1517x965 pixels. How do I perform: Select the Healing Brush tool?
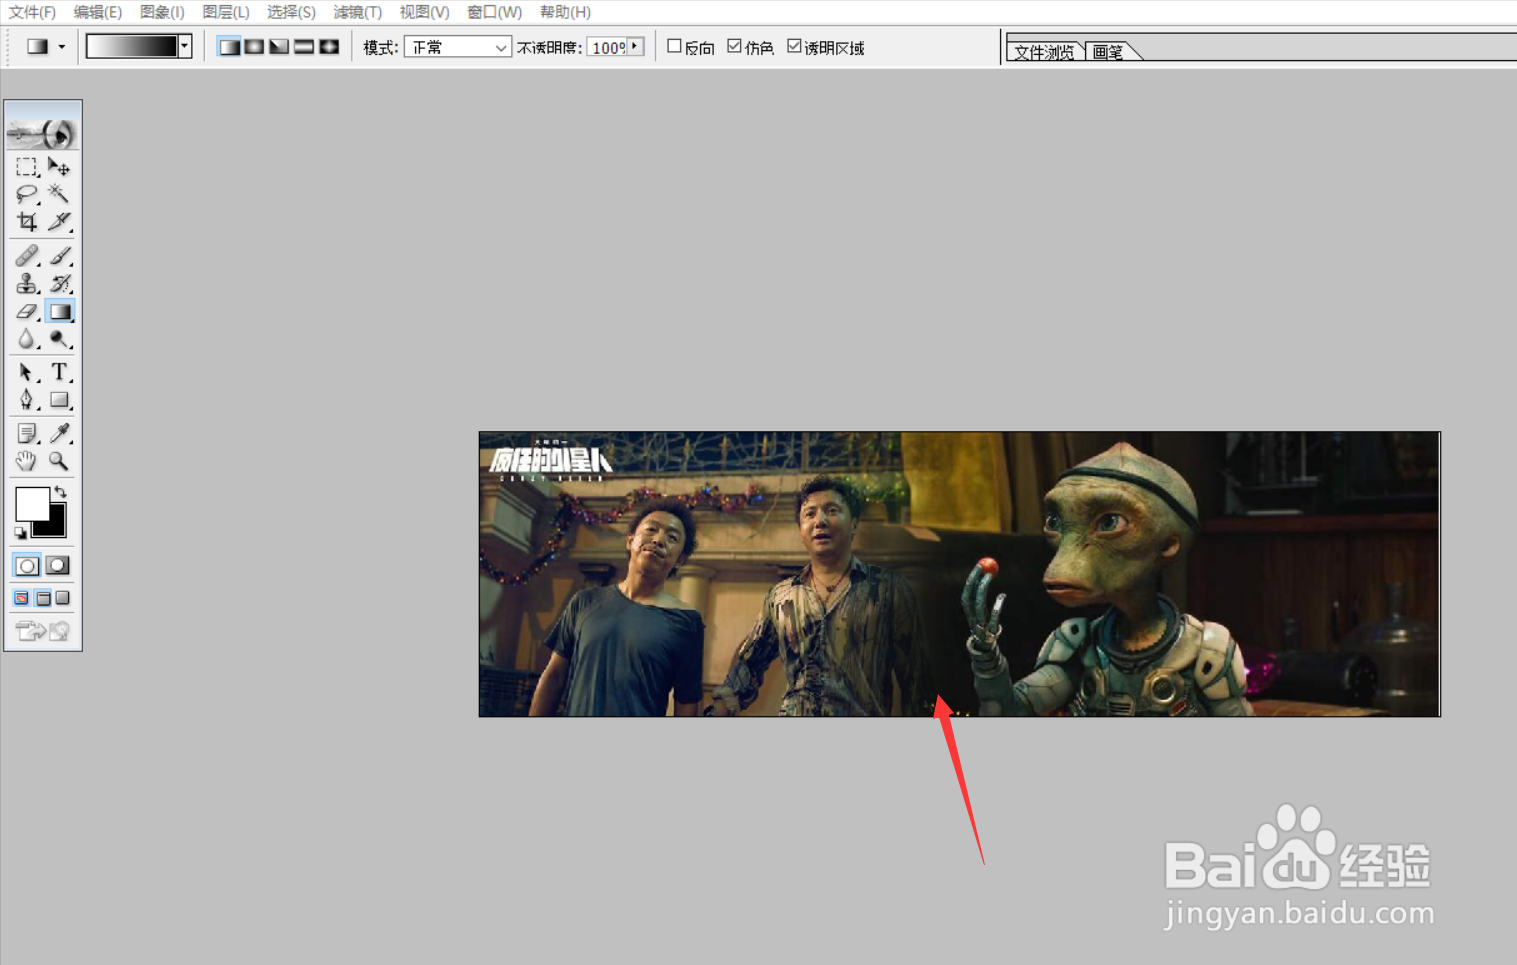tap(27, 256)
